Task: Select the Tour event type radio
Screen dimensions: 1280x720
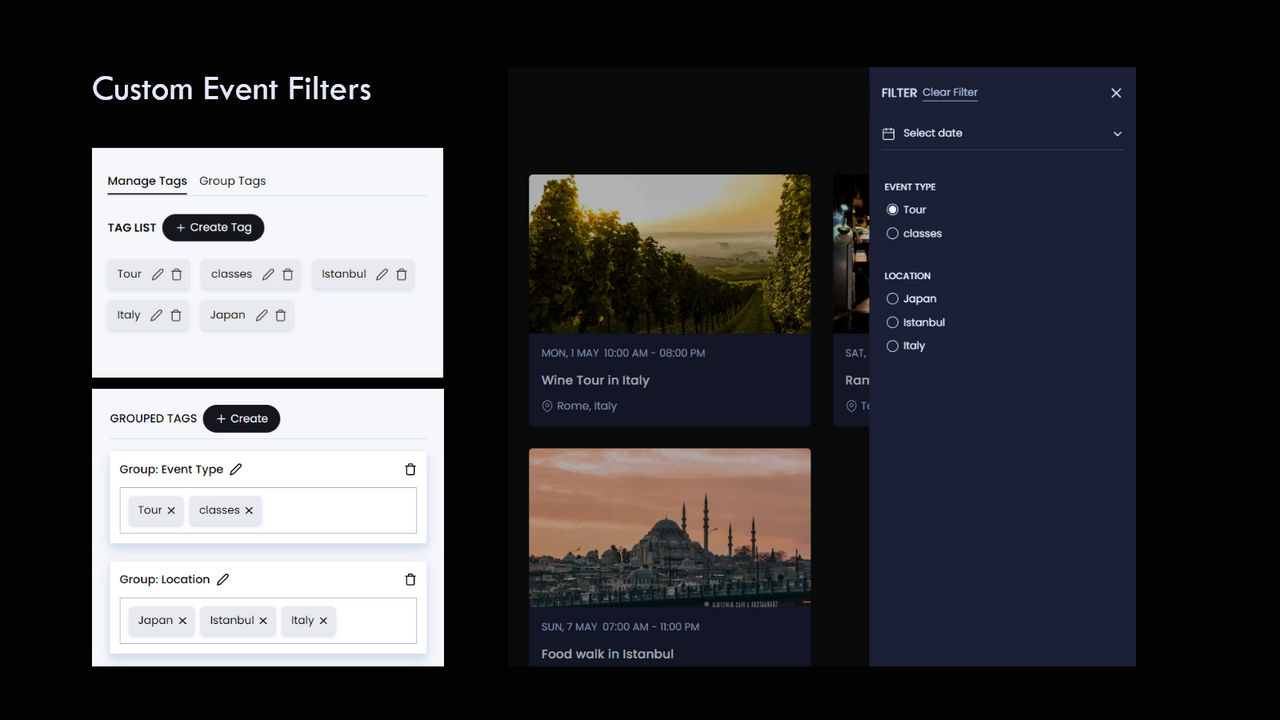Action: [x=891, y=209]
